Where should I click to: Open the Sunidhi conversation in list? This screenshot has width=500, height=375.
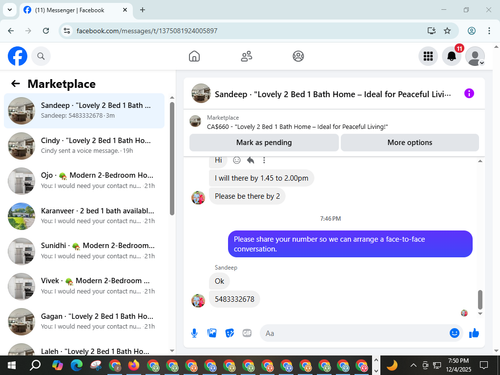coord(84,251)
